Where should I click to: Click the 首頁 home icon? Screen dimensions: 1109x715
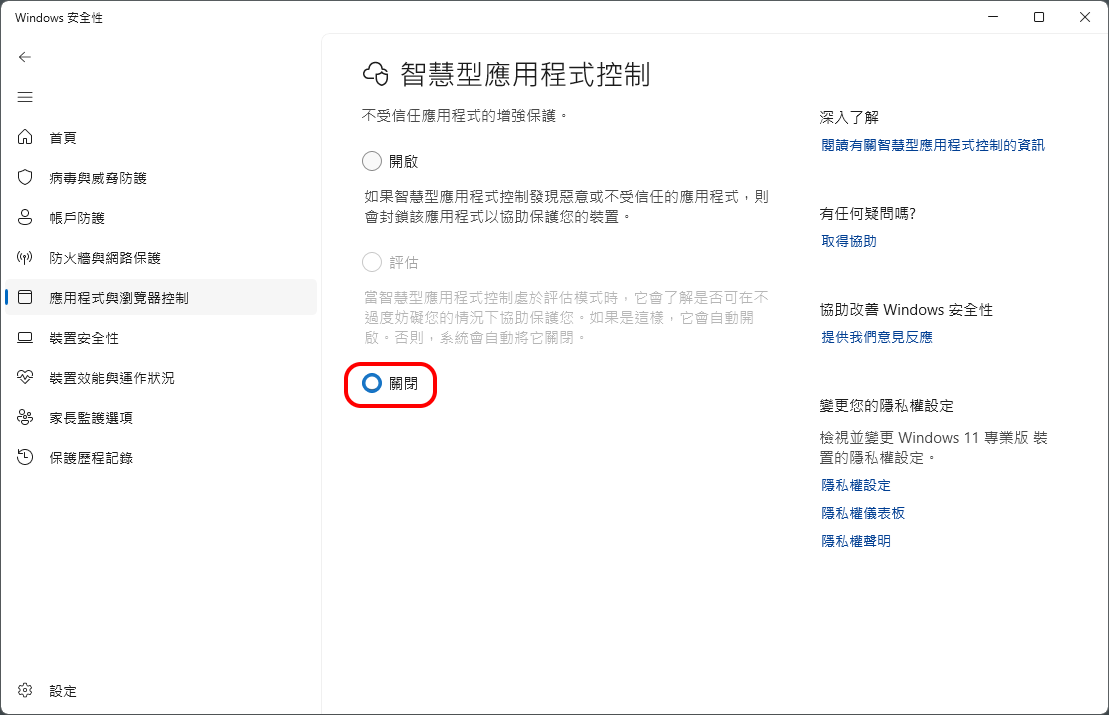pyautogui.click(x=25, y=137)
